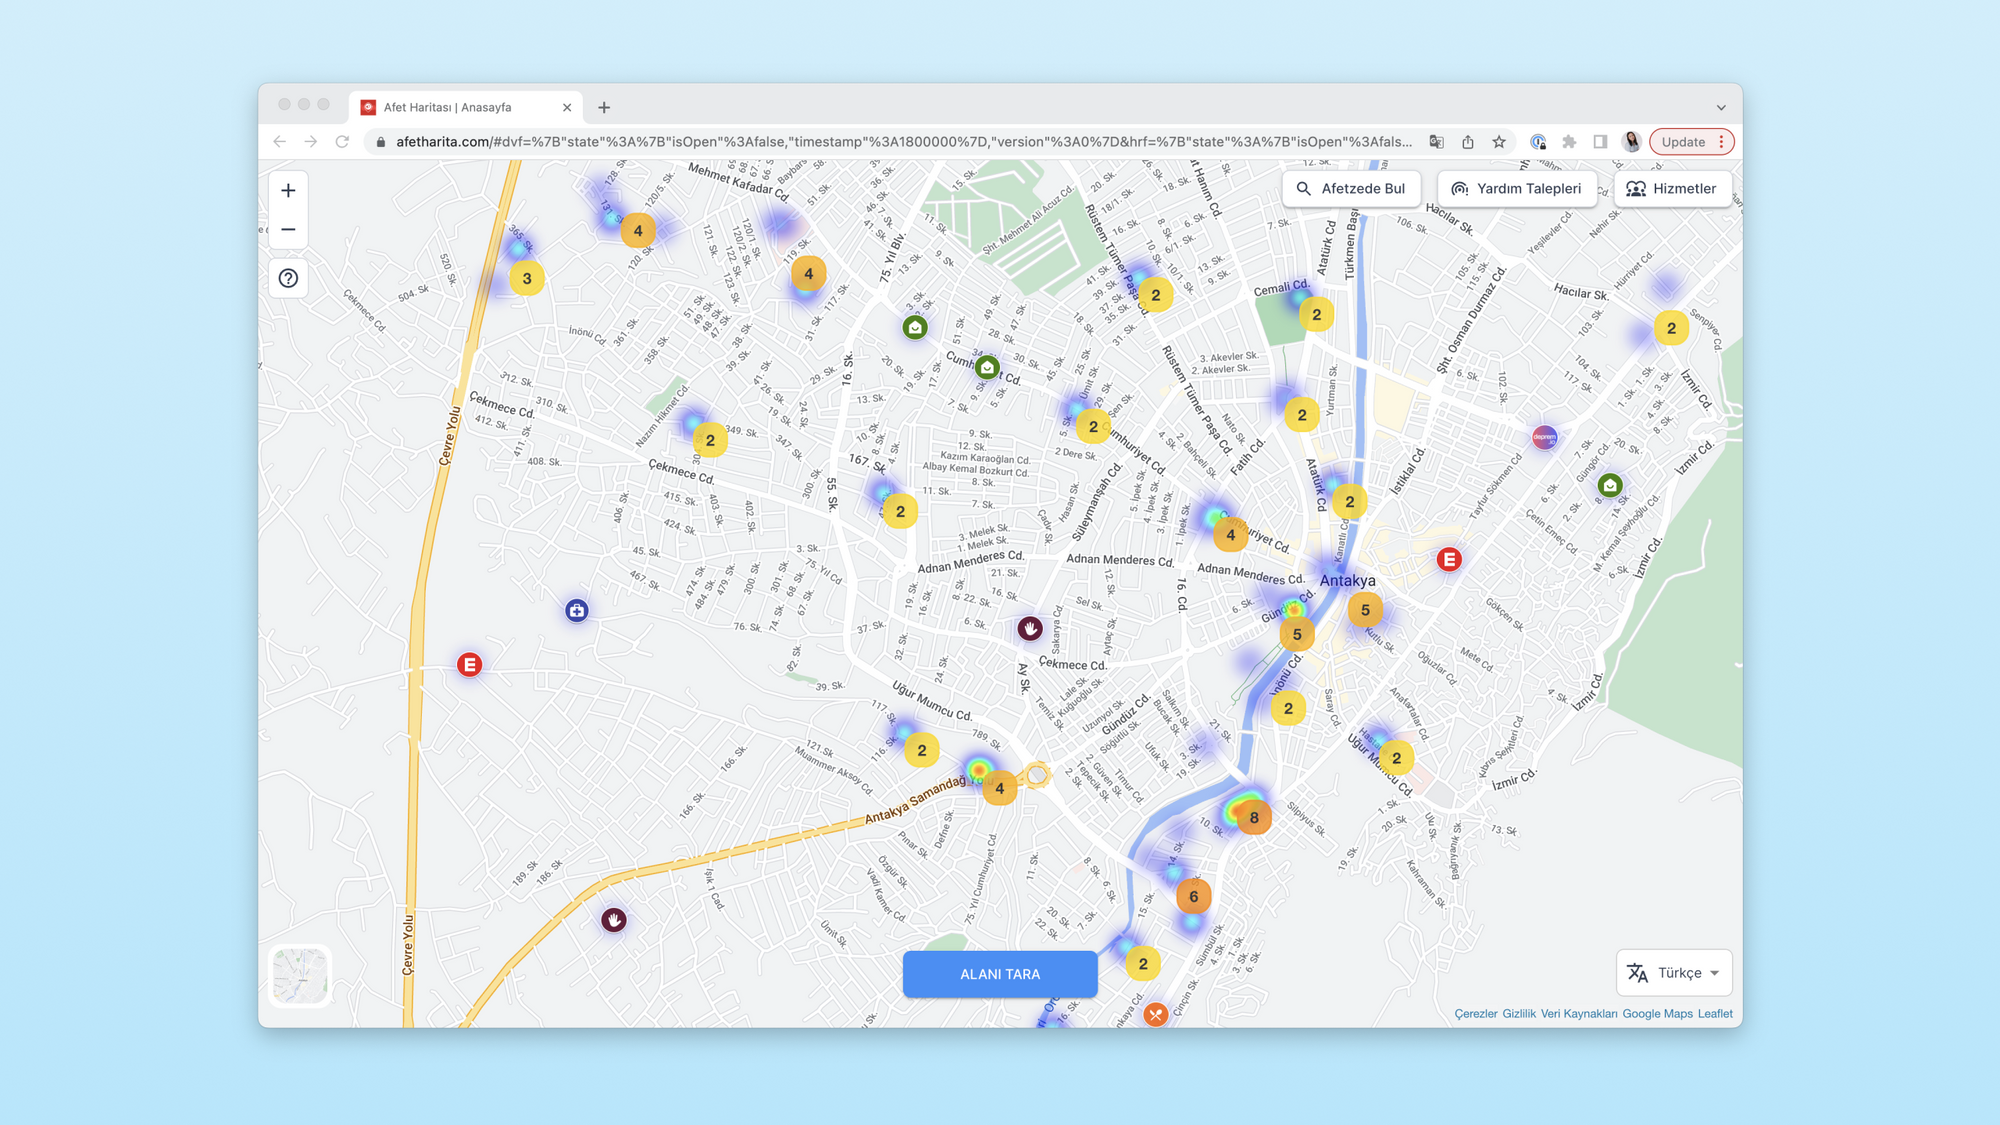Click the cluster marker labeled 8
The height and width of the screenshot is (1125, 2000).
1253,817
